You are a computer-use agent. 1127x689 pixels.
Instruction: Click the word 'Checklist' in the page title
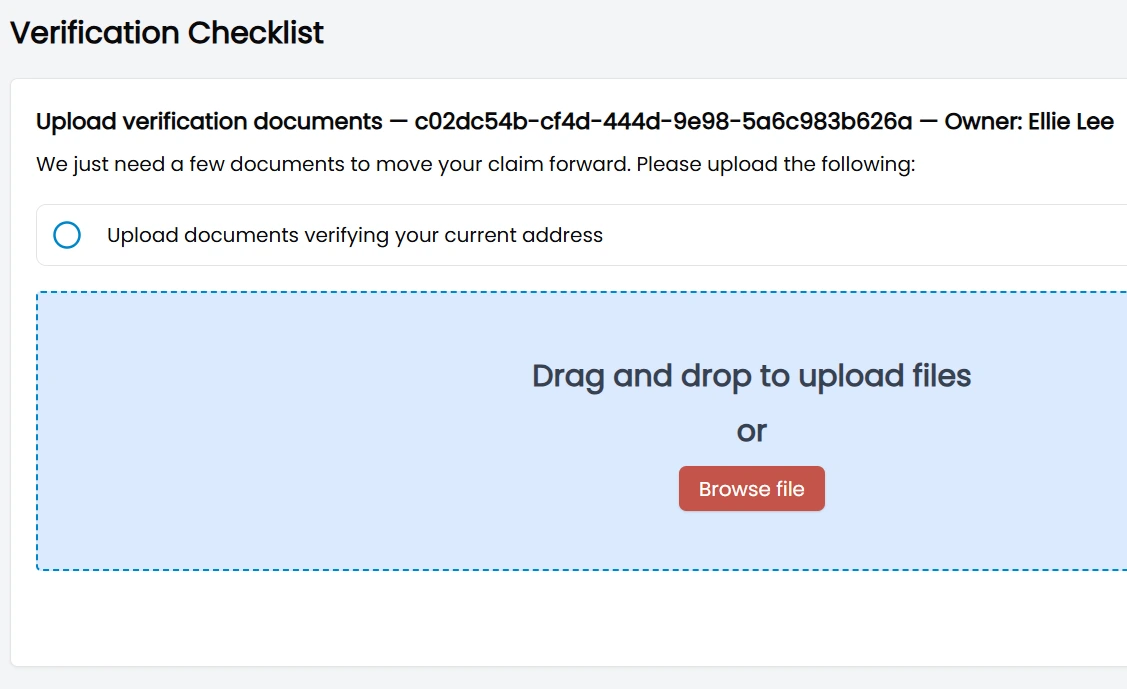[x=256, y=32]
